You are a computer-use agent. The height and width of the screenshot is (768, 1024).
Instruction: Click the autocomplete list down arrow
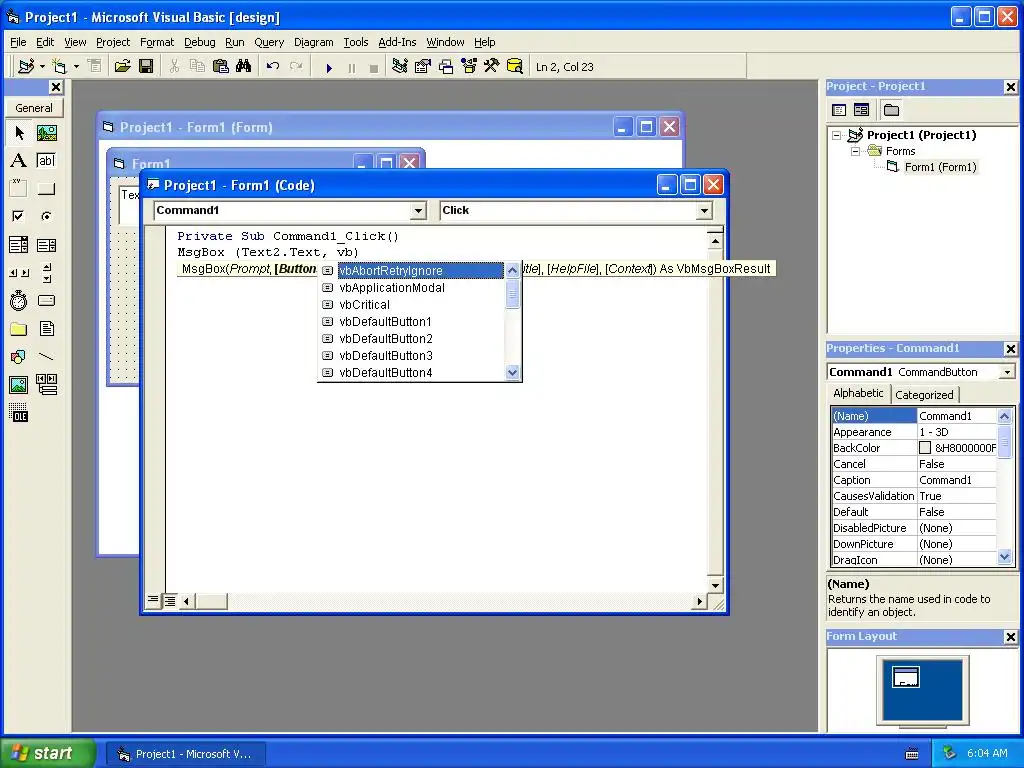(x=513, y=373)
